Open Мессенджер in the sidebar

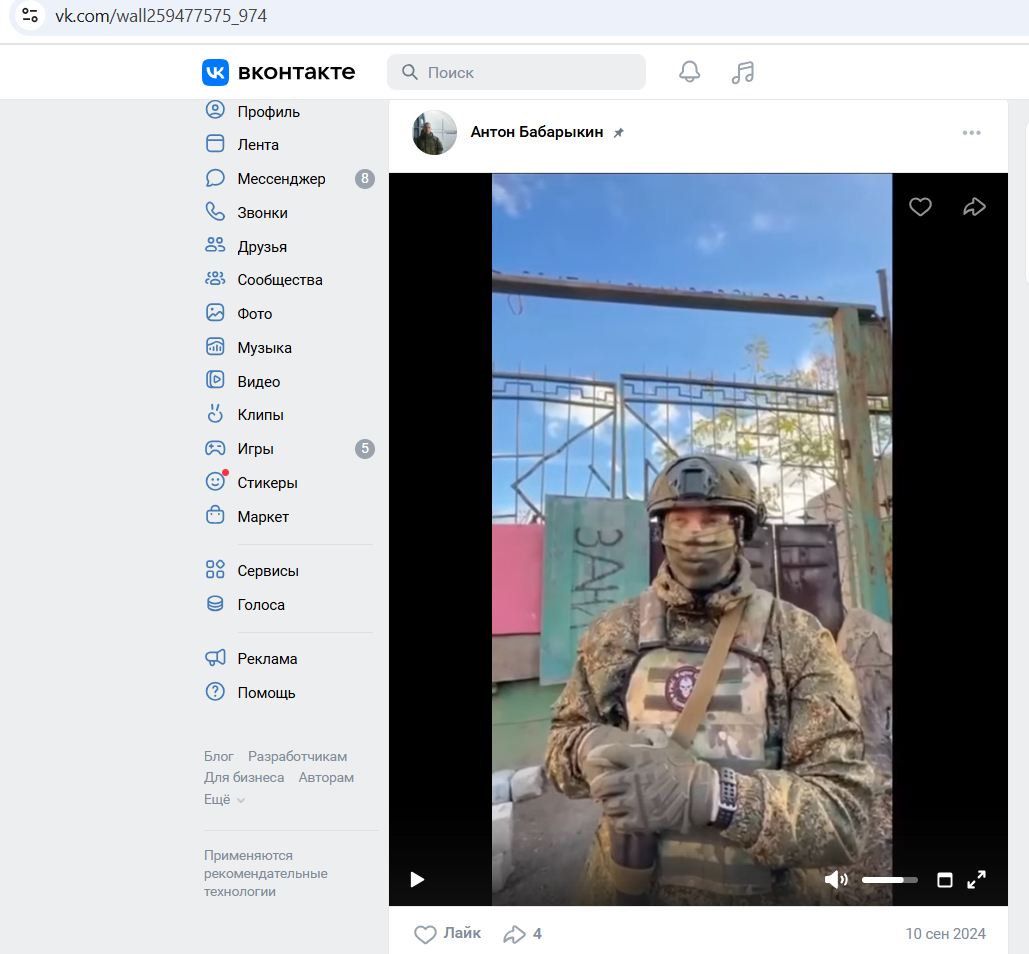281,179
